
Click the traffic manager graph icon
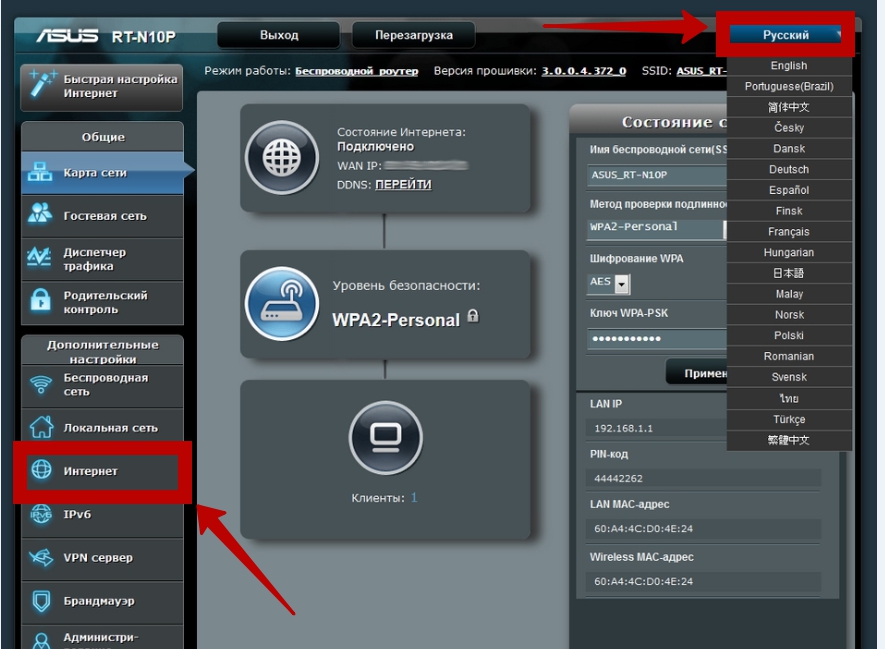39,257
